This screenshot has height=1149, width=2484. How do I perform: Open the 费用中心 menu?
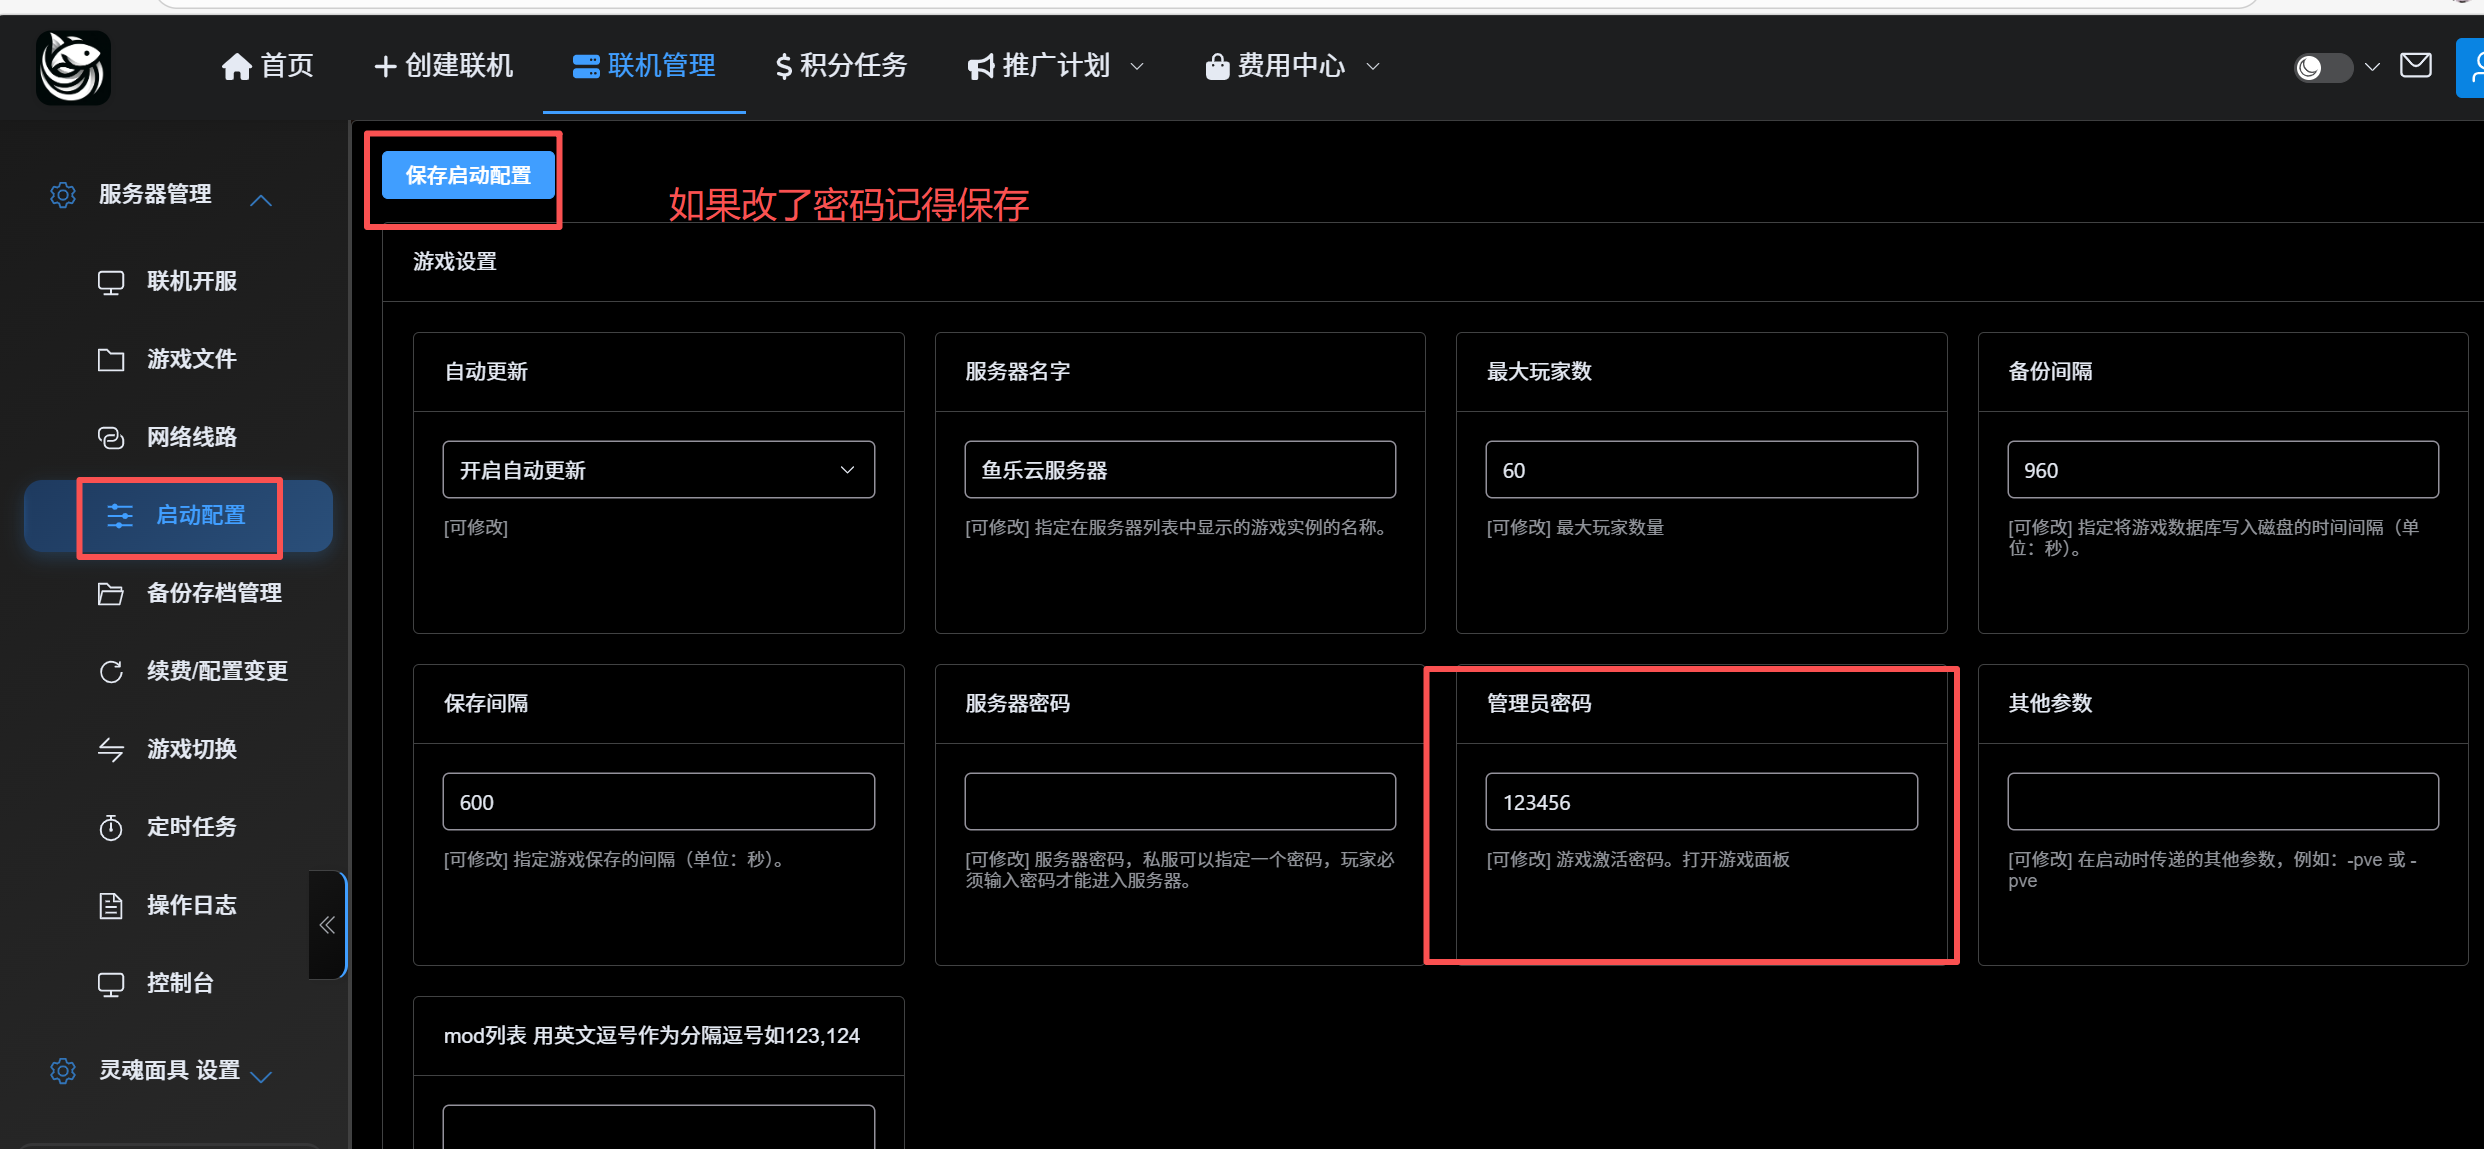click(x=1292, y=66)
